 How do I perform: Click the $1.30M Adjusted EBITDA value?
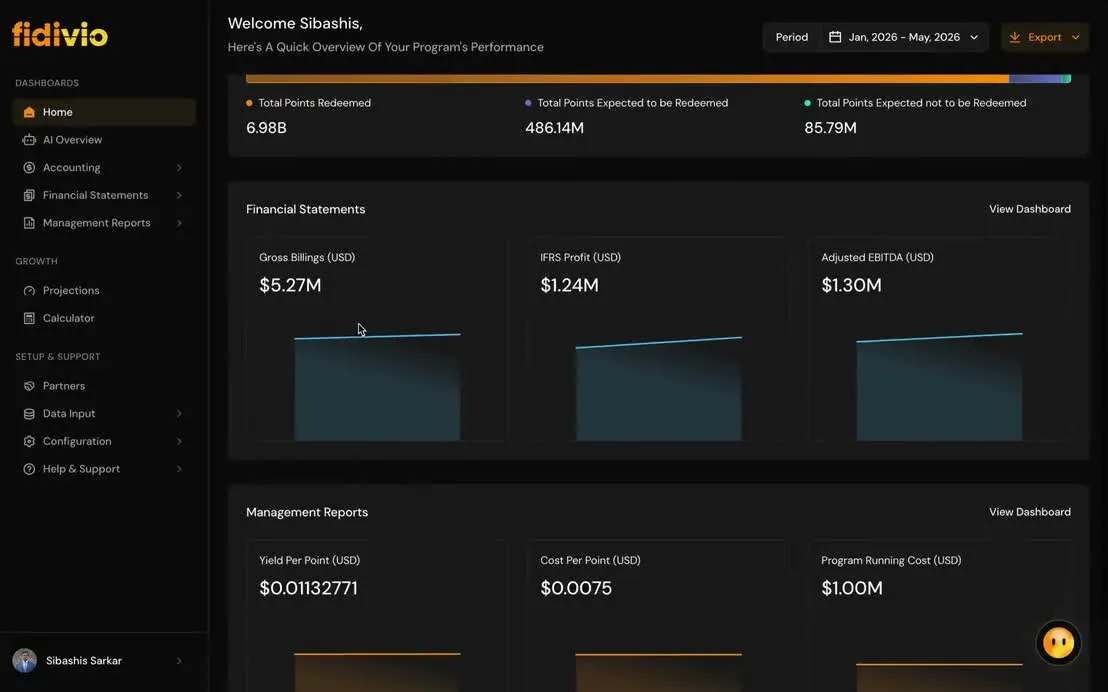pyautogui.click(x=851, y=285)
